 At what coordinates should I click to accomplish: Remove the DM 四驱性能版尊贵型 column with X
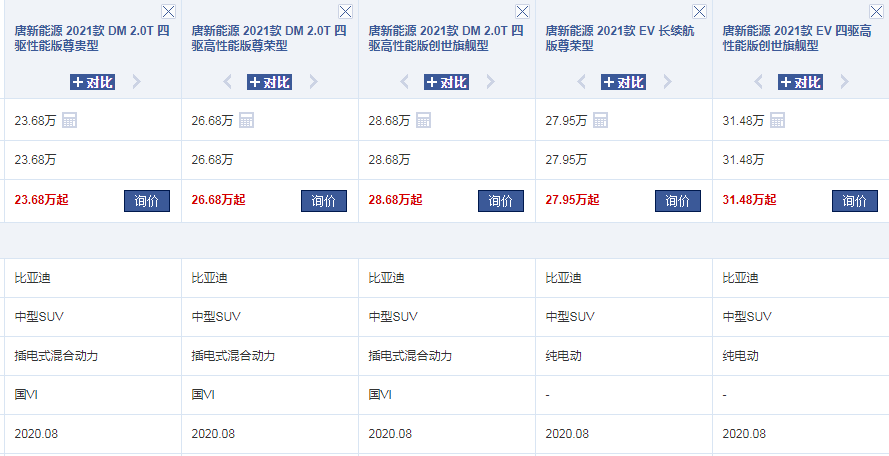(x=168, y=11)
